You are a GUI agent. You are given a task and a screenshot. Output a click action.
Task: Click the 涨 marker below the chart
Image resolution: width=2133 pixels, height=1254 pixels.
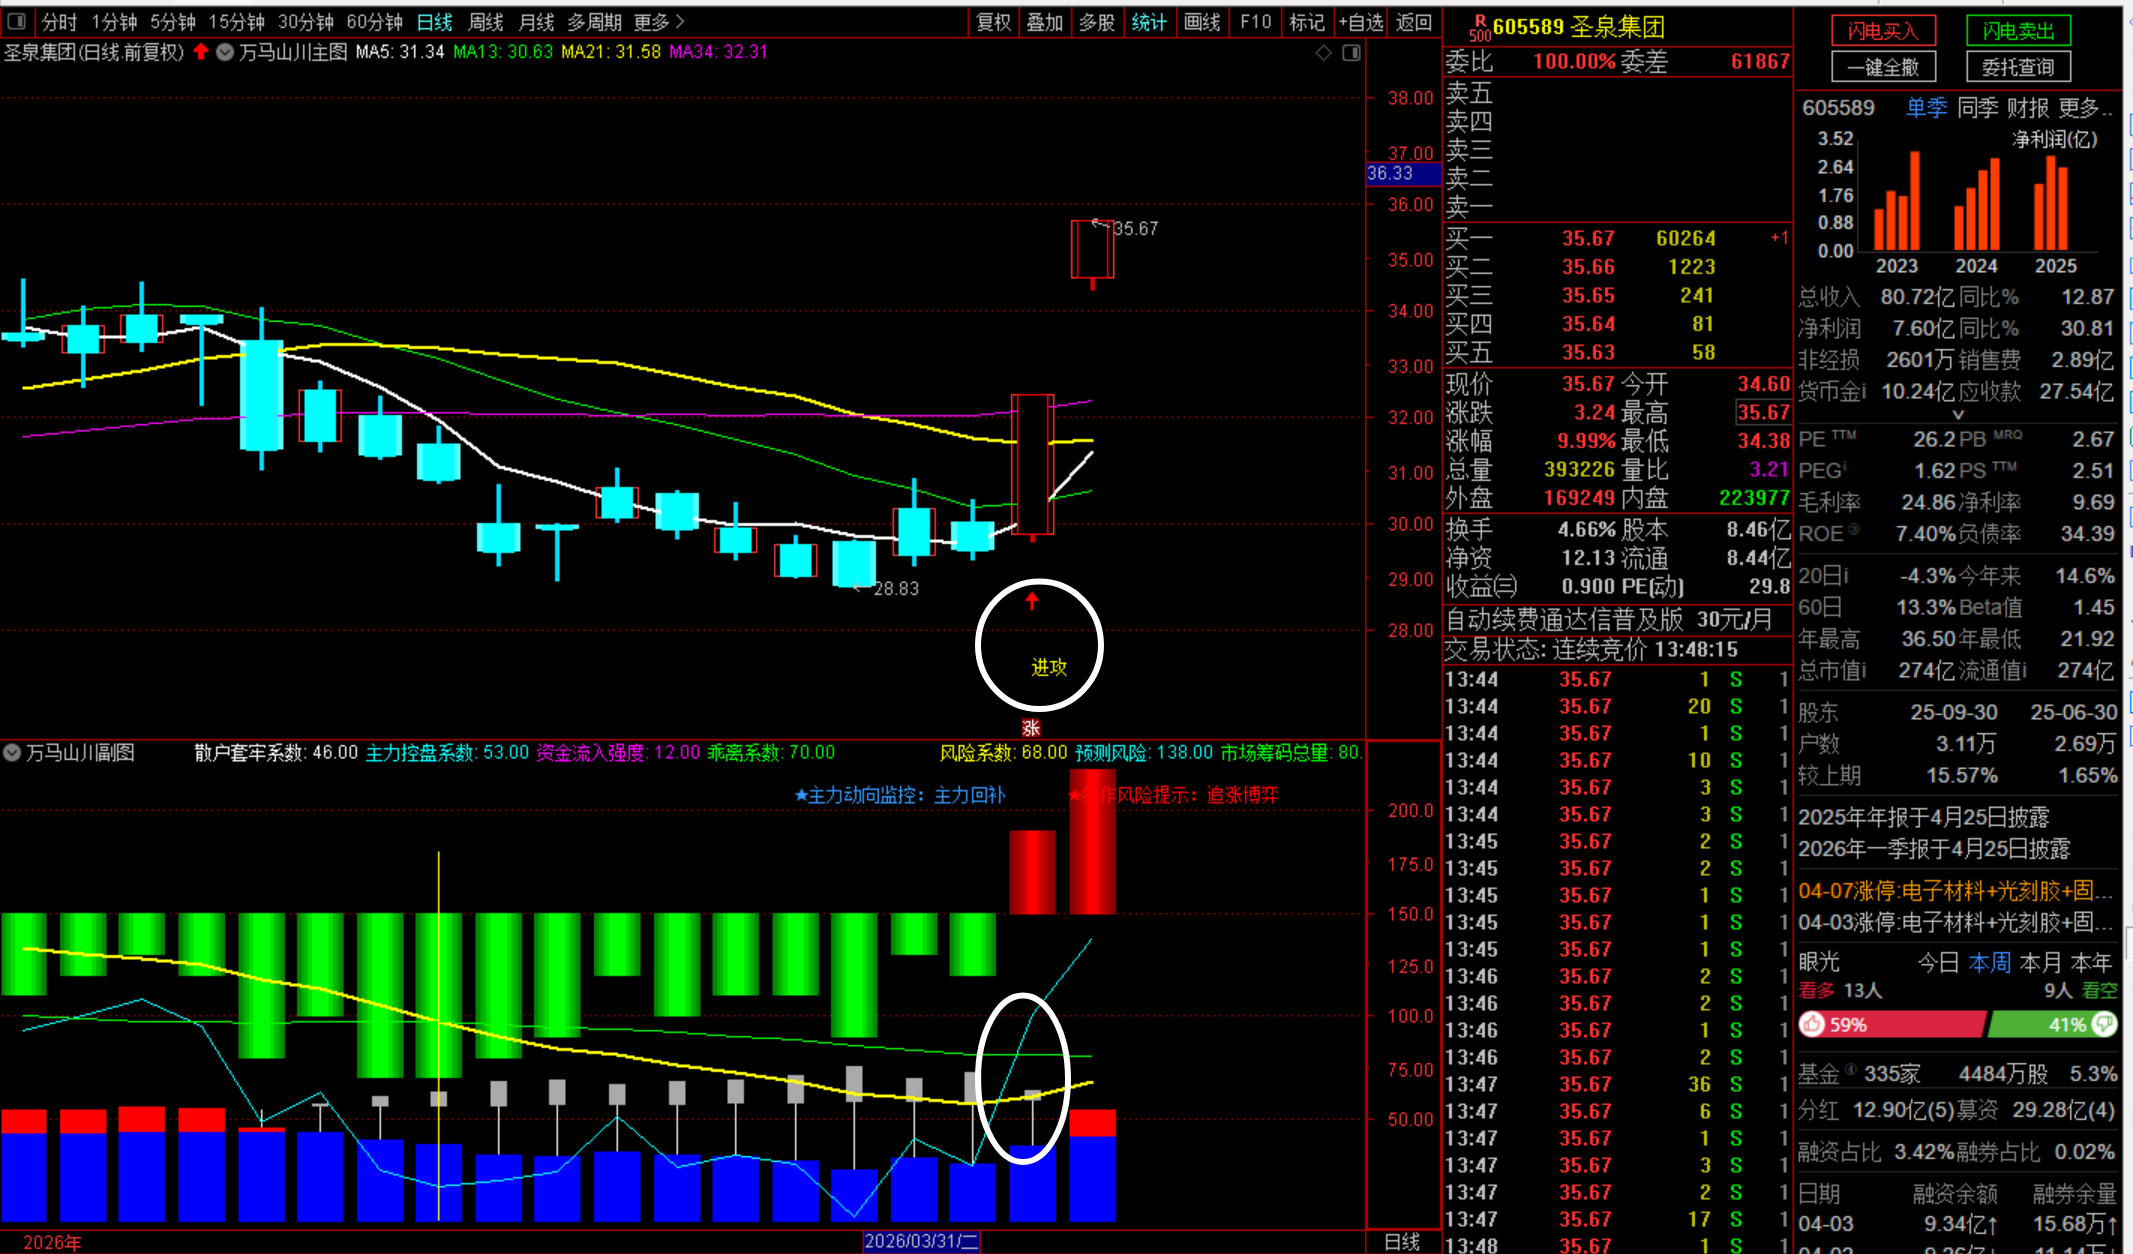click(1031, 727)
